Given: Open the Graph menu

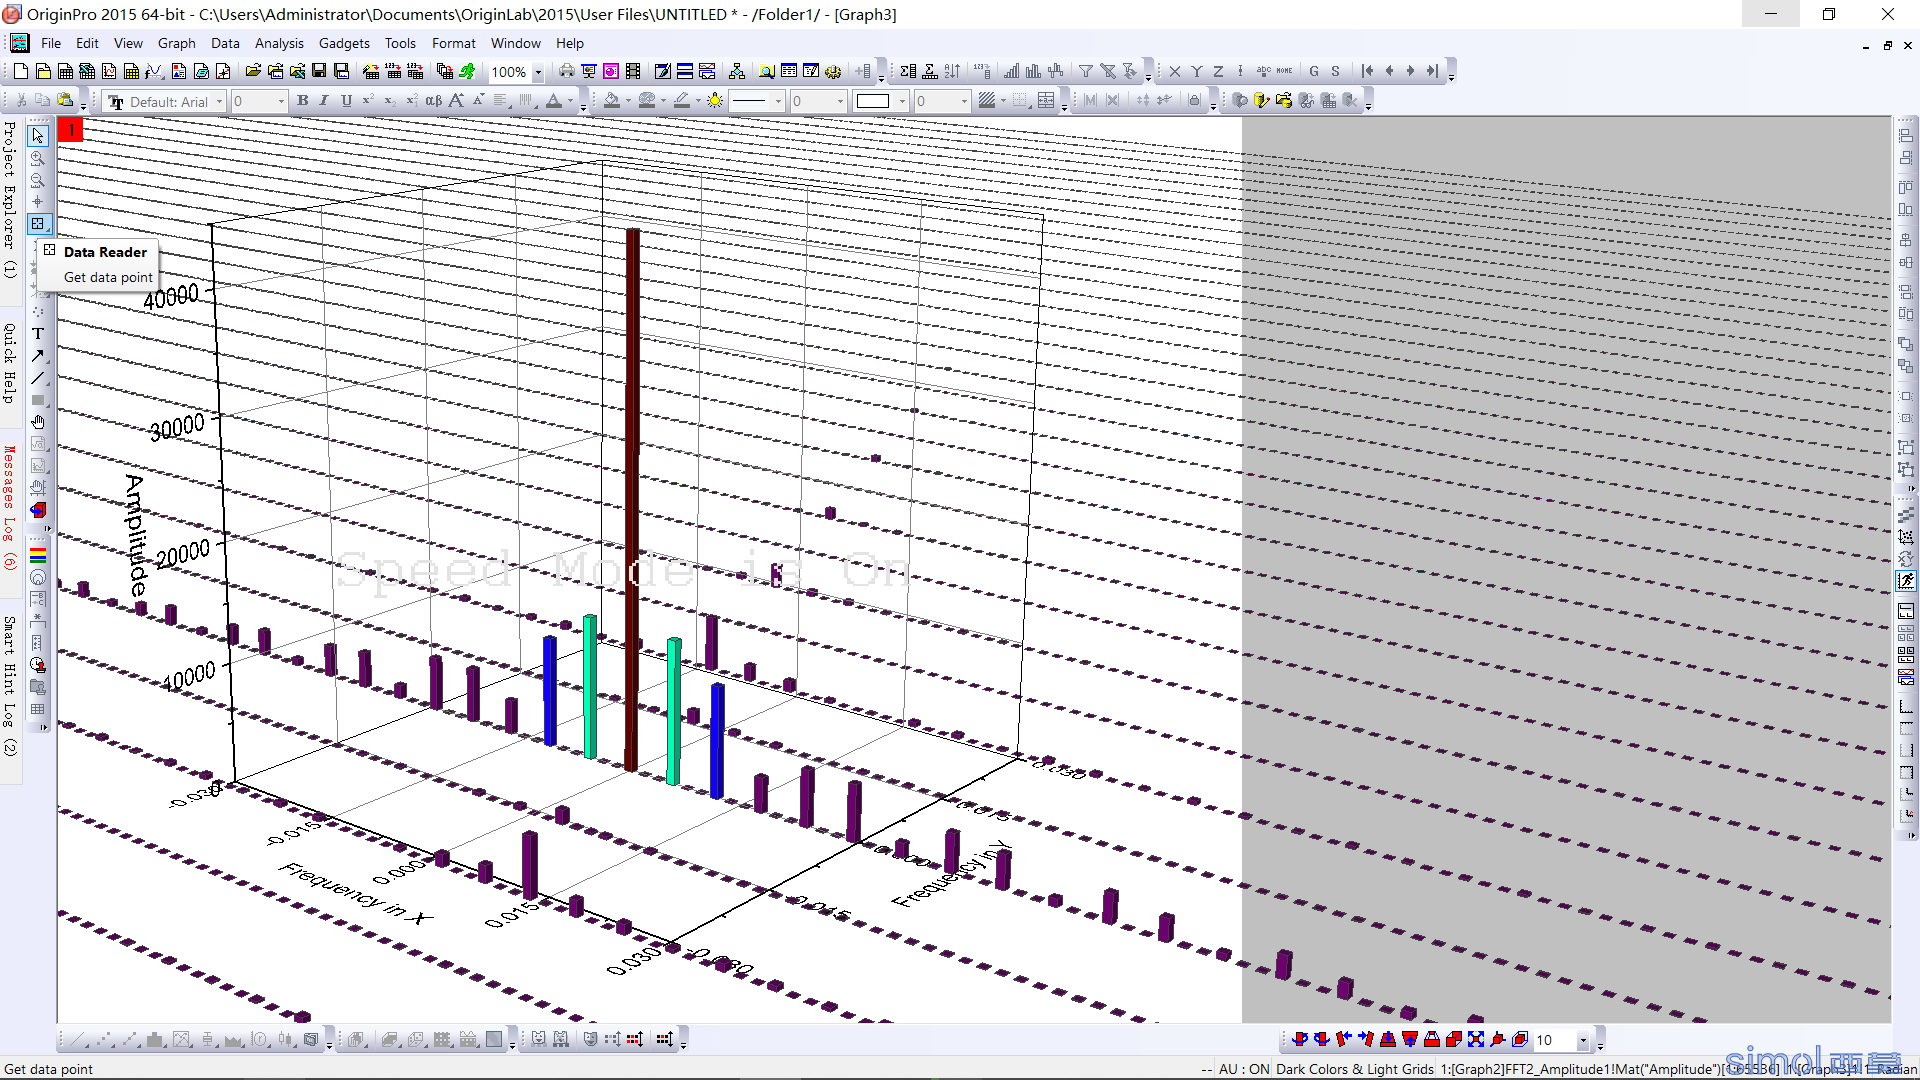Looking at the screenshot, I should click(x=176, y=43).
